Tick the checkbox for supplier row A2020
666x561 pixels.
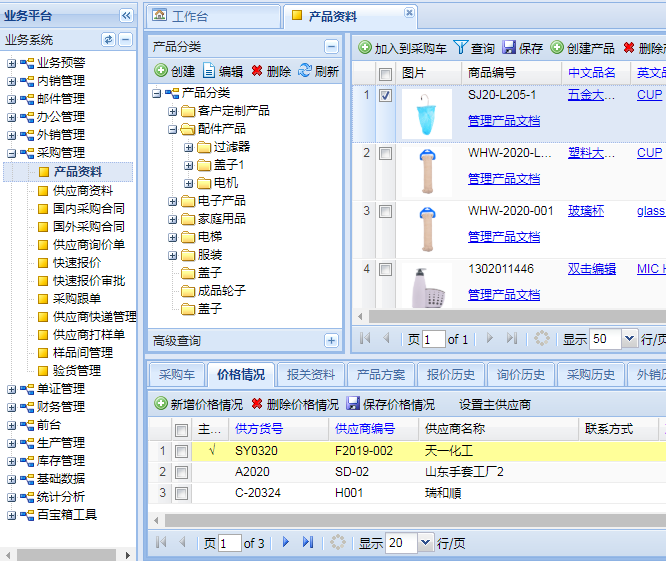tap(181, 472)
